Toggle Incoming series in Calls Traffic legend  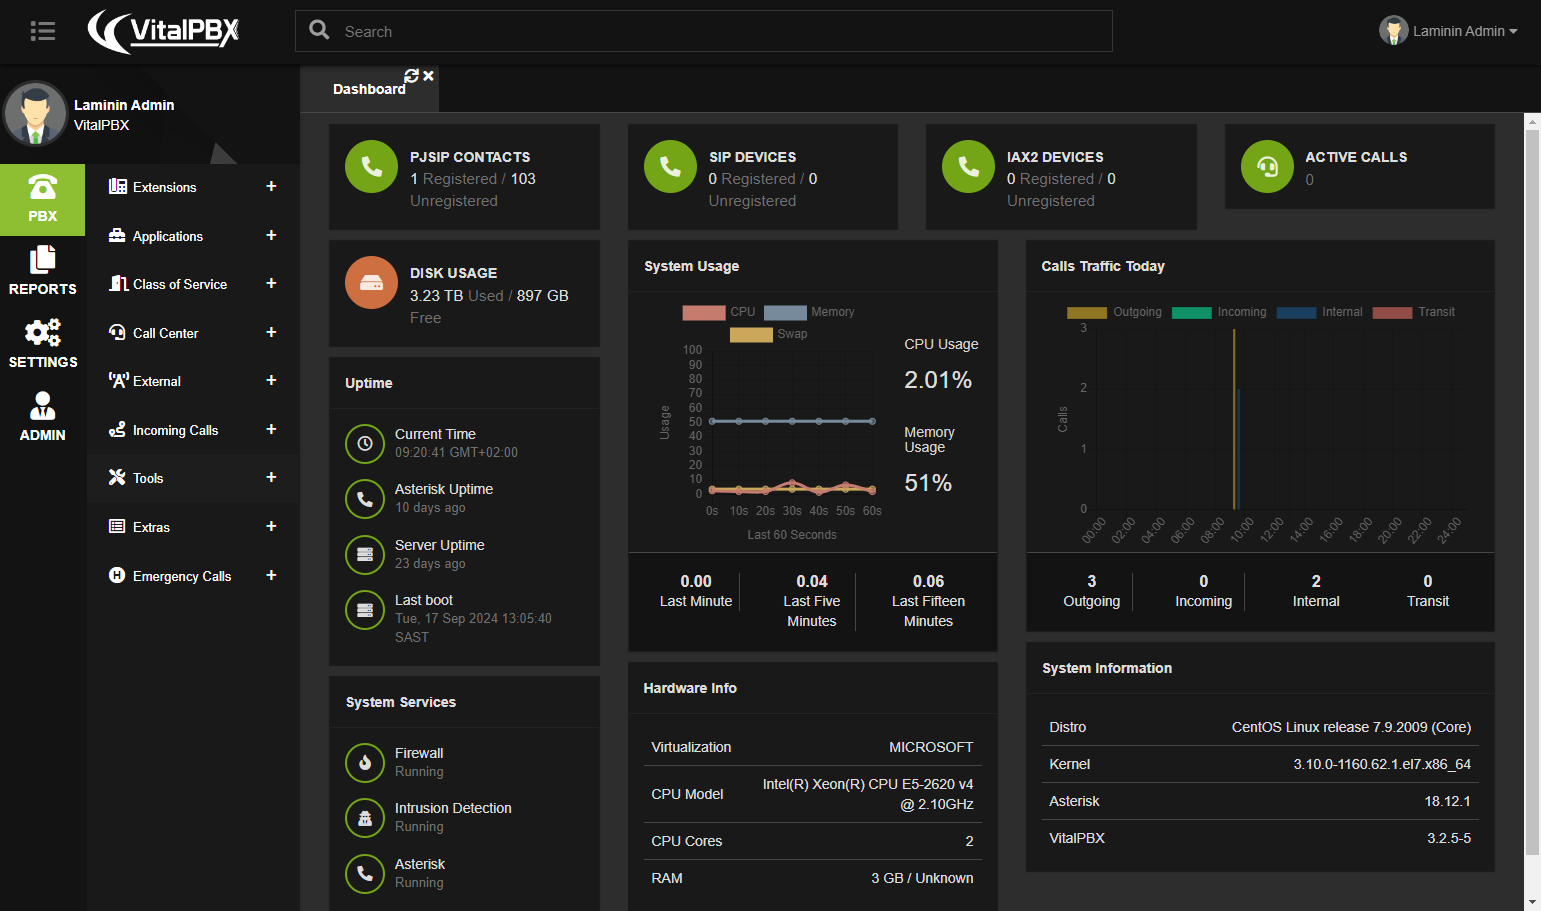pyautogui.click(x=1219, y=312)
